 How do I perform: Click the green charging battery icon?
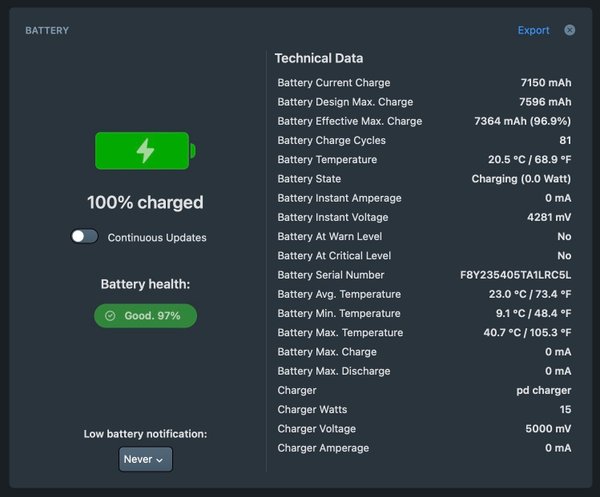pos(145,151)
